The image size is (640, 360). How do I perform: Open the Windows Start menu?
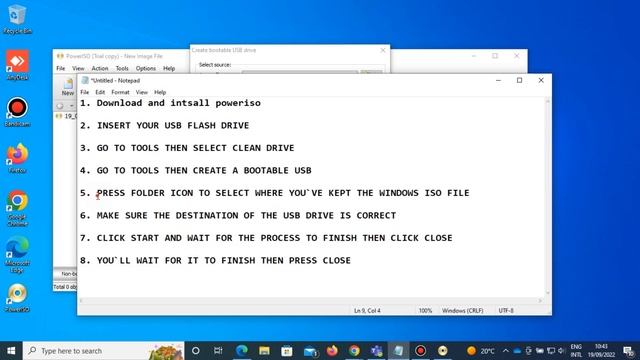click(x=11, y=351)
